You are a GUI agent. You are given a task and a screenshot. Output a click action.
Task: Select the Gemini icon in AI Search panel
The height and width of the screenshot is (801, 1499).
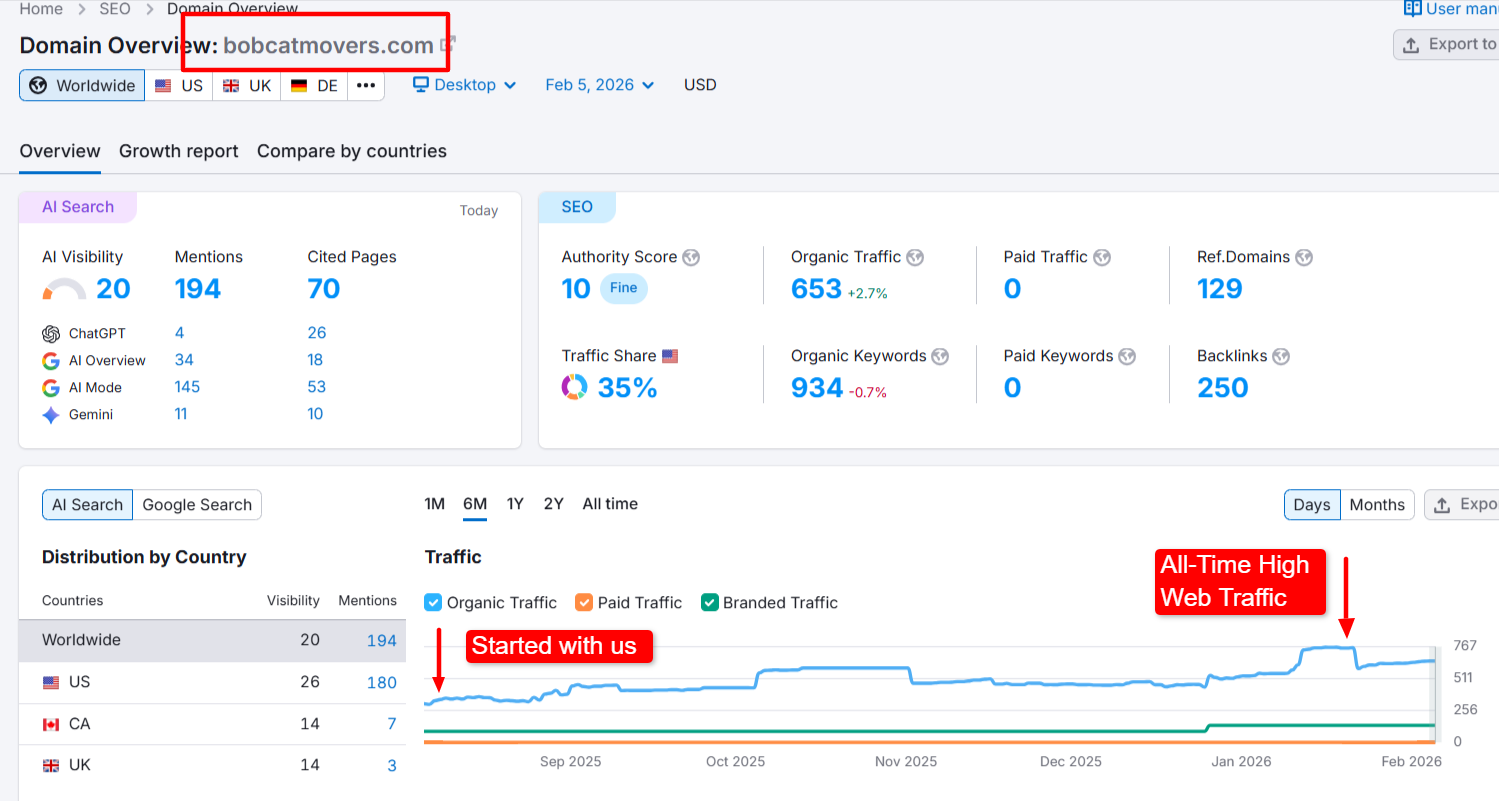tap(51, 414)
